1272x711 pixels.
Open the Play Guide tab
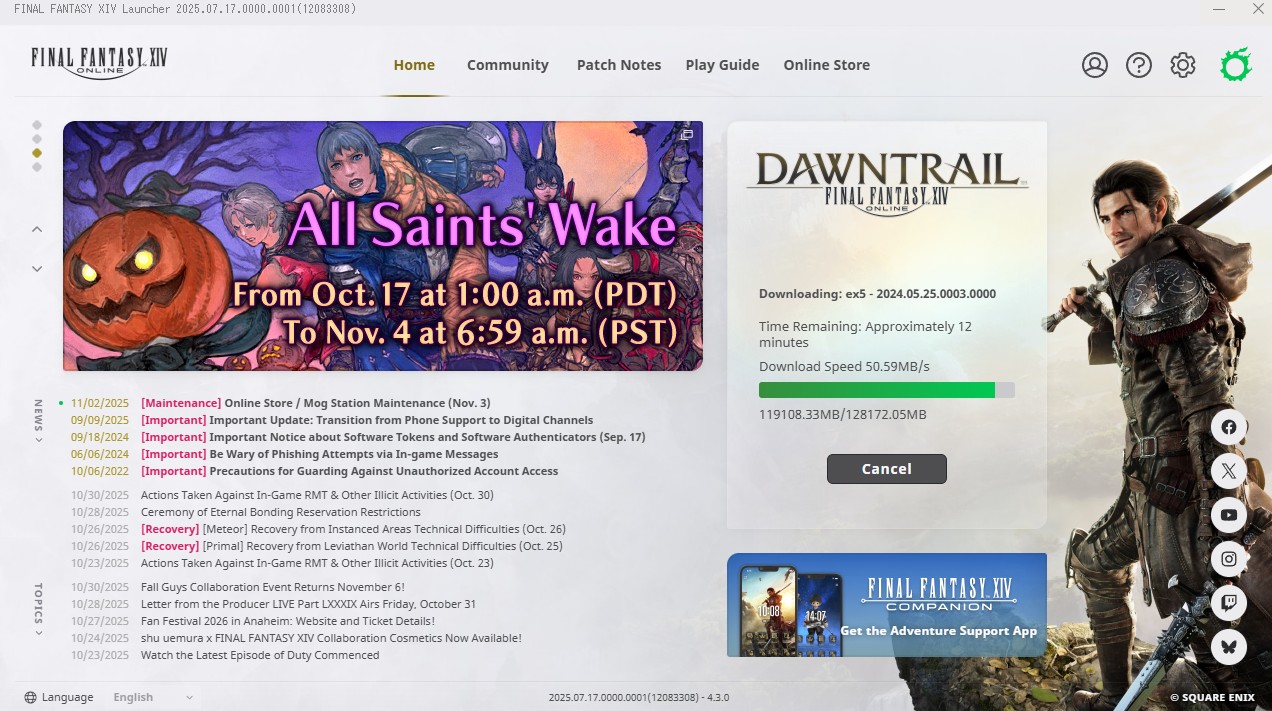click(x=722, y=65)
